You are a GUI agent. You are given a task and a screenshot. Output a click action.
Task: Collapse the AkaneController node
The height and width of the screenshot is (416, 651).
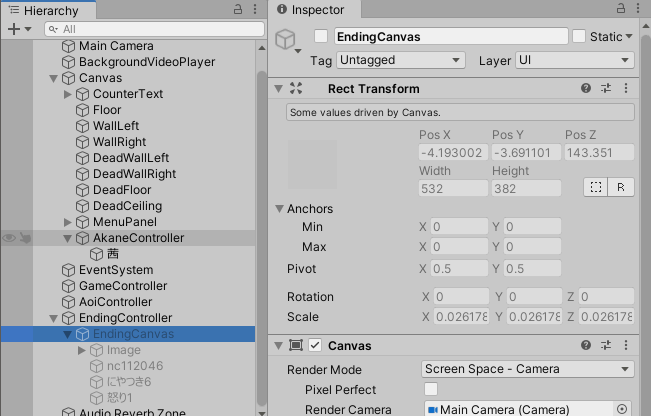(x=67, y=238)
